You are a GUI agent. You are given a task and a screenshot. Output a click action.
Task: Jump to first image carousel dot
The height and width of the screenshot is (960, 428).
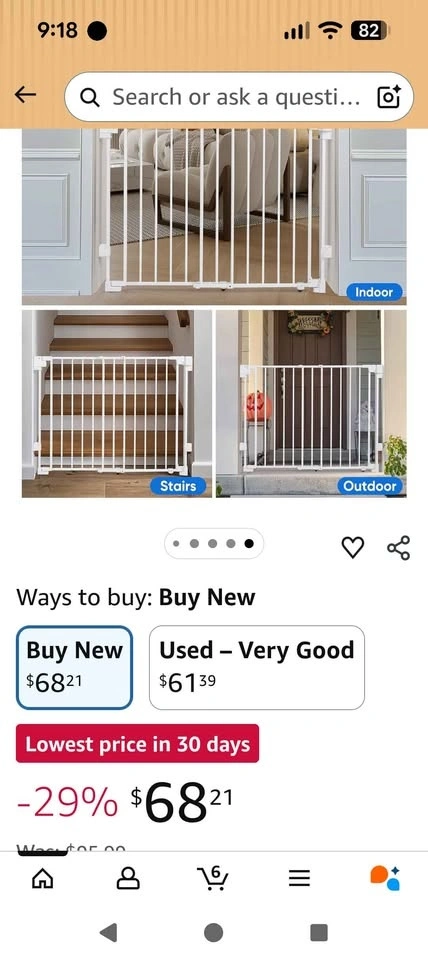[x=176, y=543]
